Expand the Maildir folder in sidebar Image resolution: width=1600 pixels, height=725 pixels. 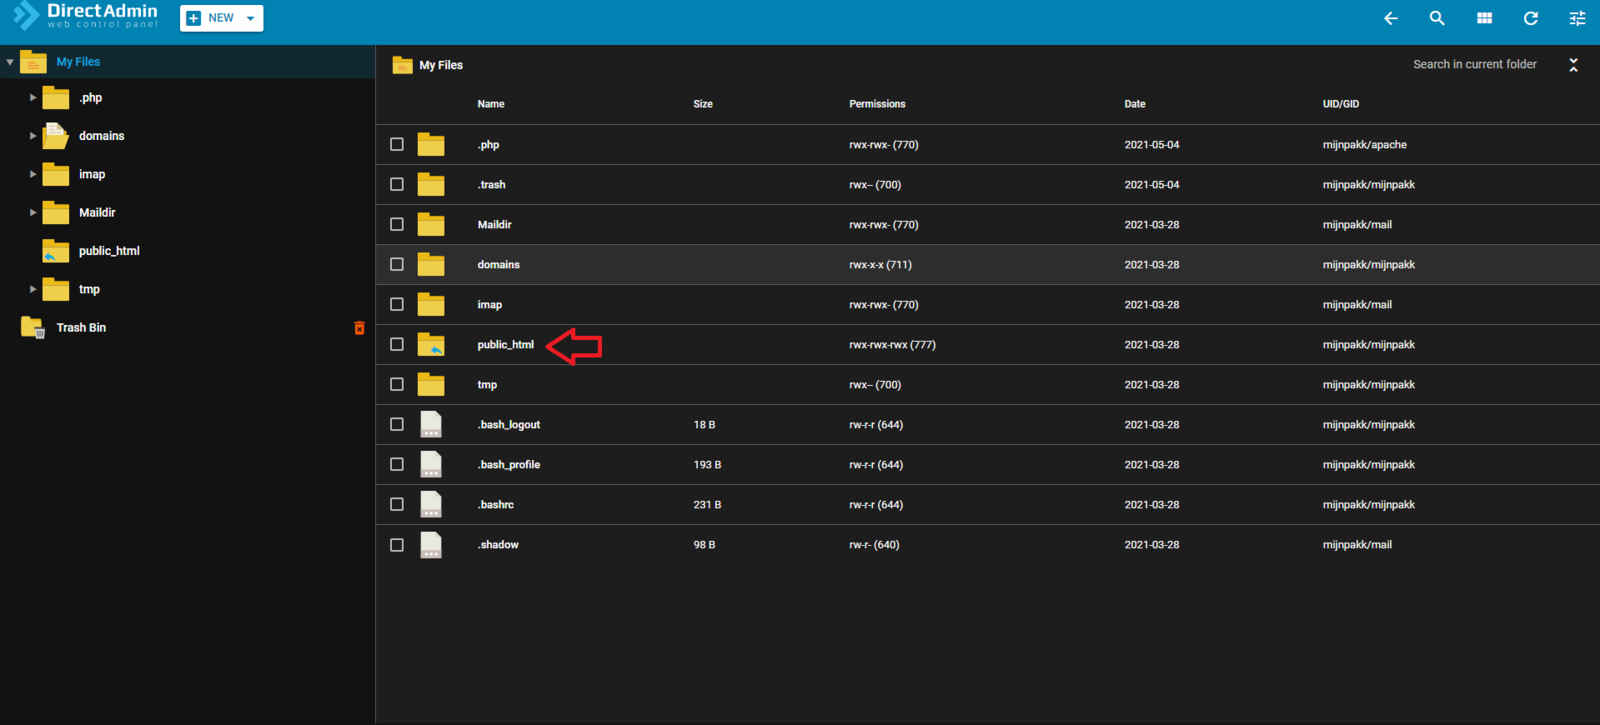33,212
